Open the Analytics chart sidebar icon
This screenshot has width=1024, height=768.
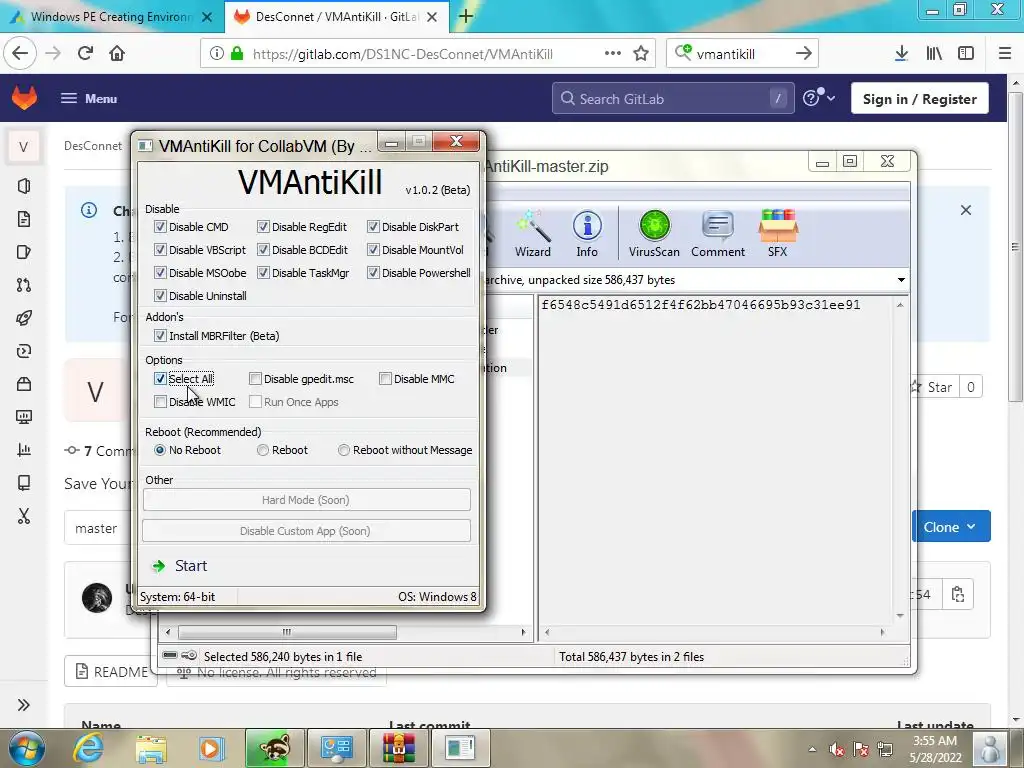(24, 449)
